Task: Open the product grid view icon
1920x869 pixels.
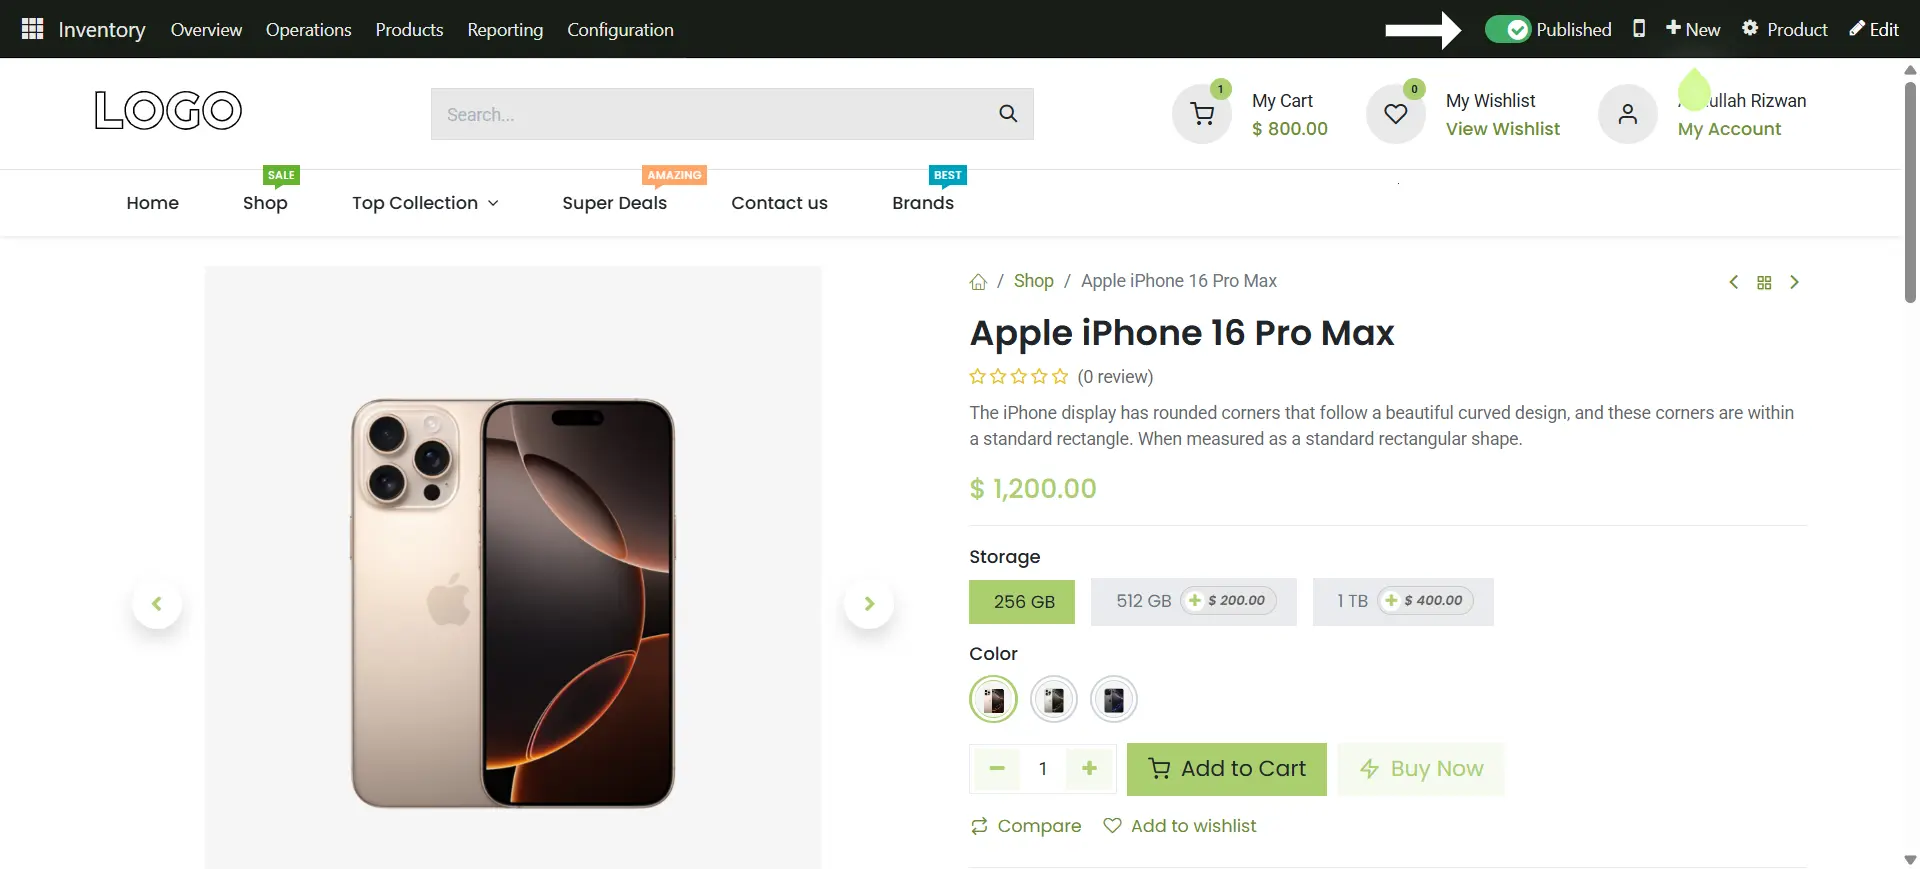Action: click(x=1764, y=283)
